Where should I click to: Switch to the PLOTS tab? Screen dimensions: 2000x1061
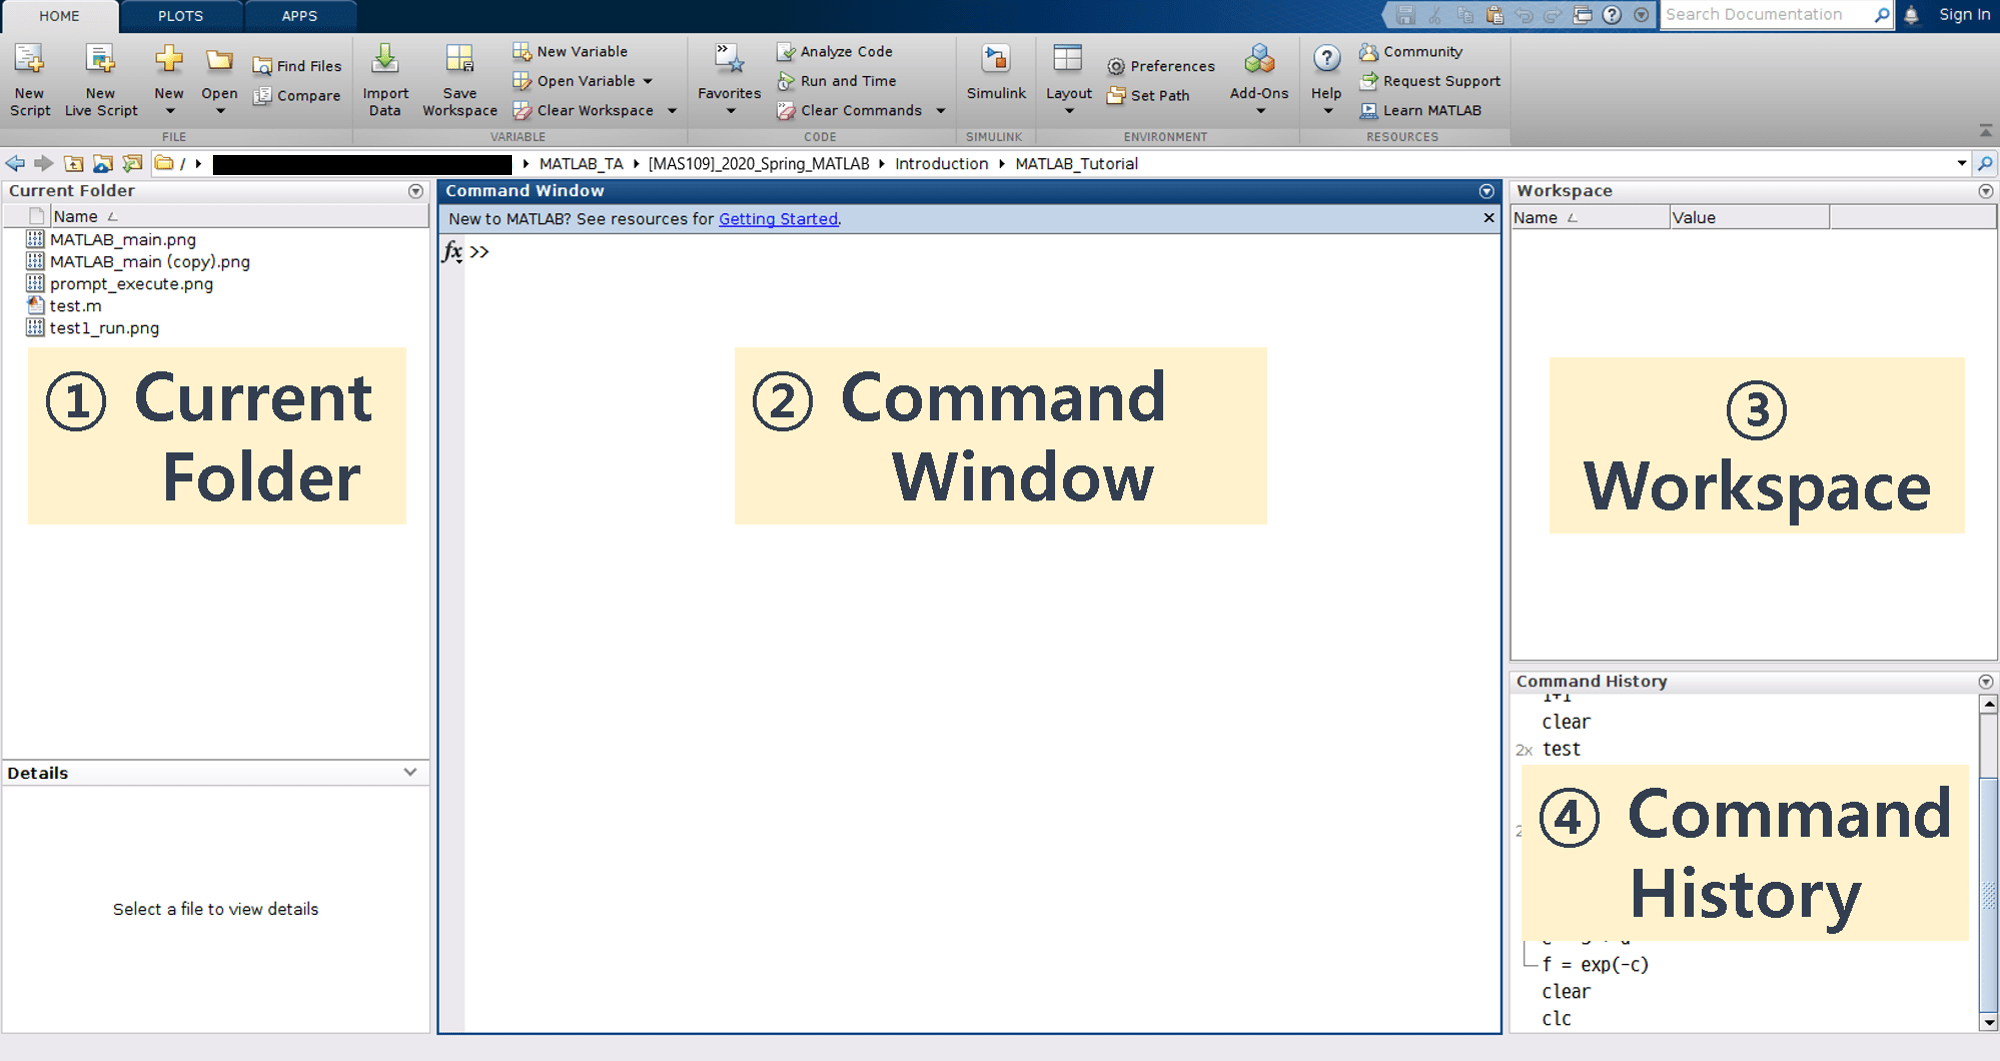[x=180, y=15]
